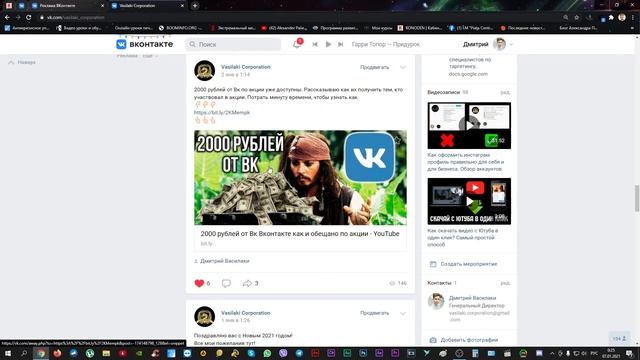
Task: Expand options chevron of first post
Action: pyautogui.click(x=403, y=67)
